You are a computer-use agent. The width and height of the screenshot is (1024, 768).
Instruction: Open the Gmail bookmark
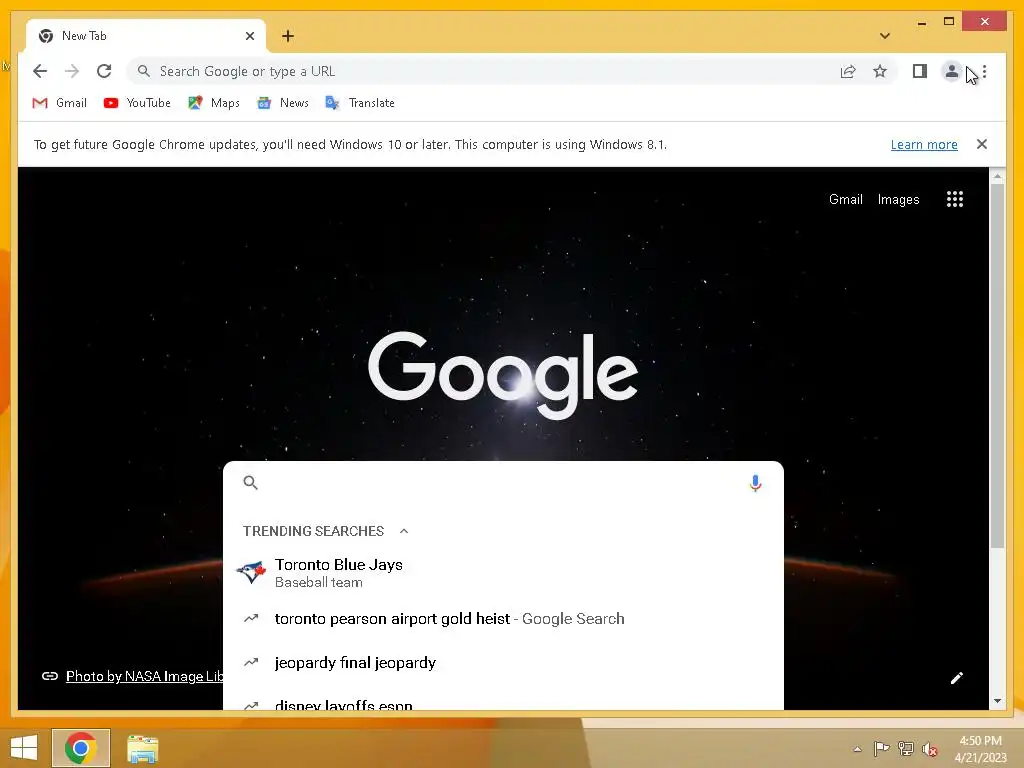(x=59, y=103)
